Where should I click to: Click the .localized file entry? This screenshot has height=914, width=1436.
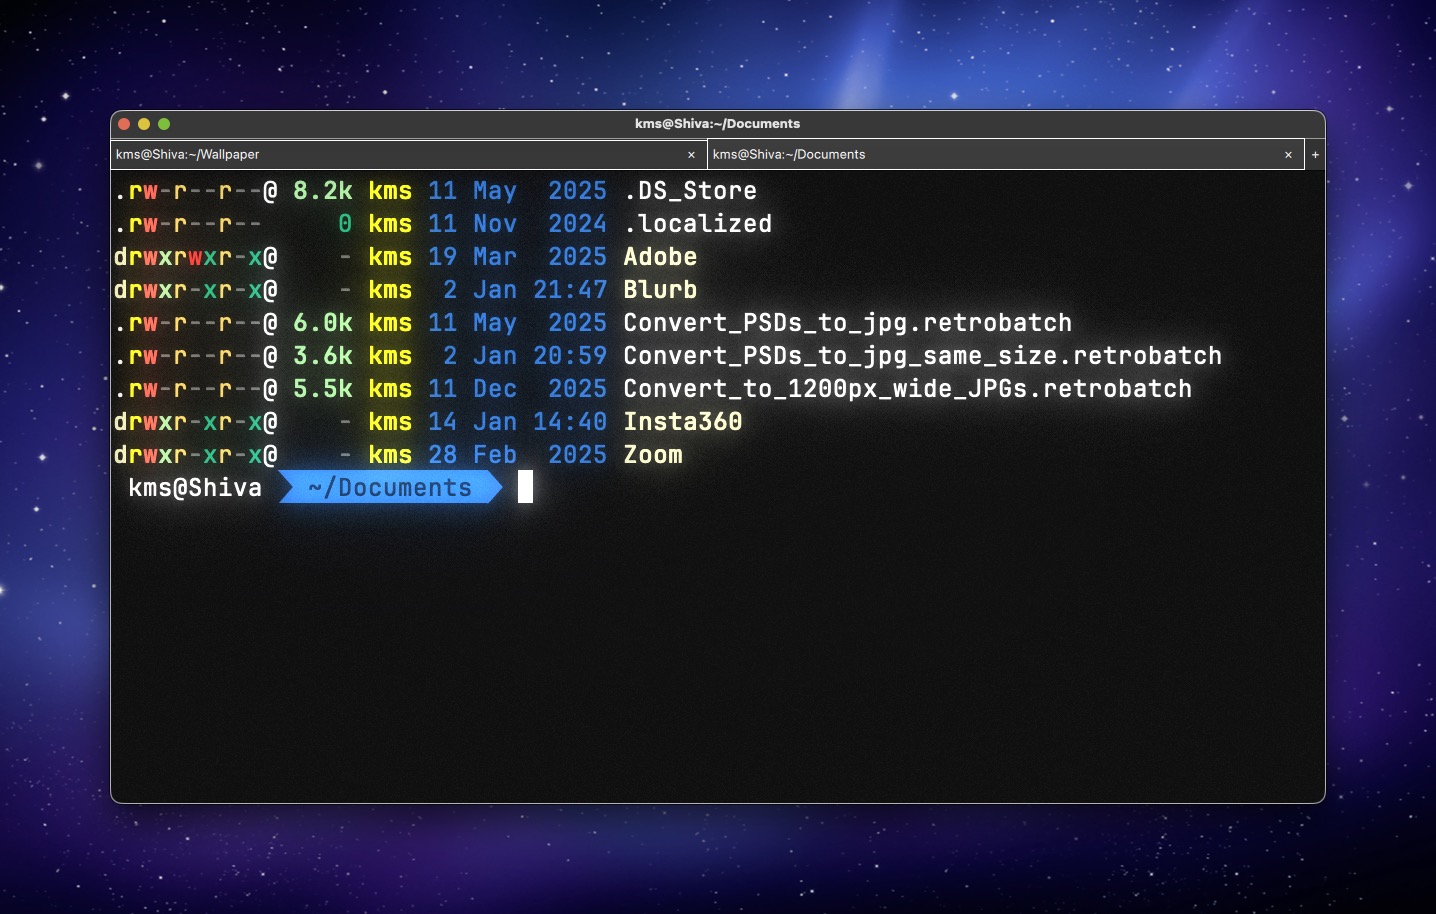point(697,224)
